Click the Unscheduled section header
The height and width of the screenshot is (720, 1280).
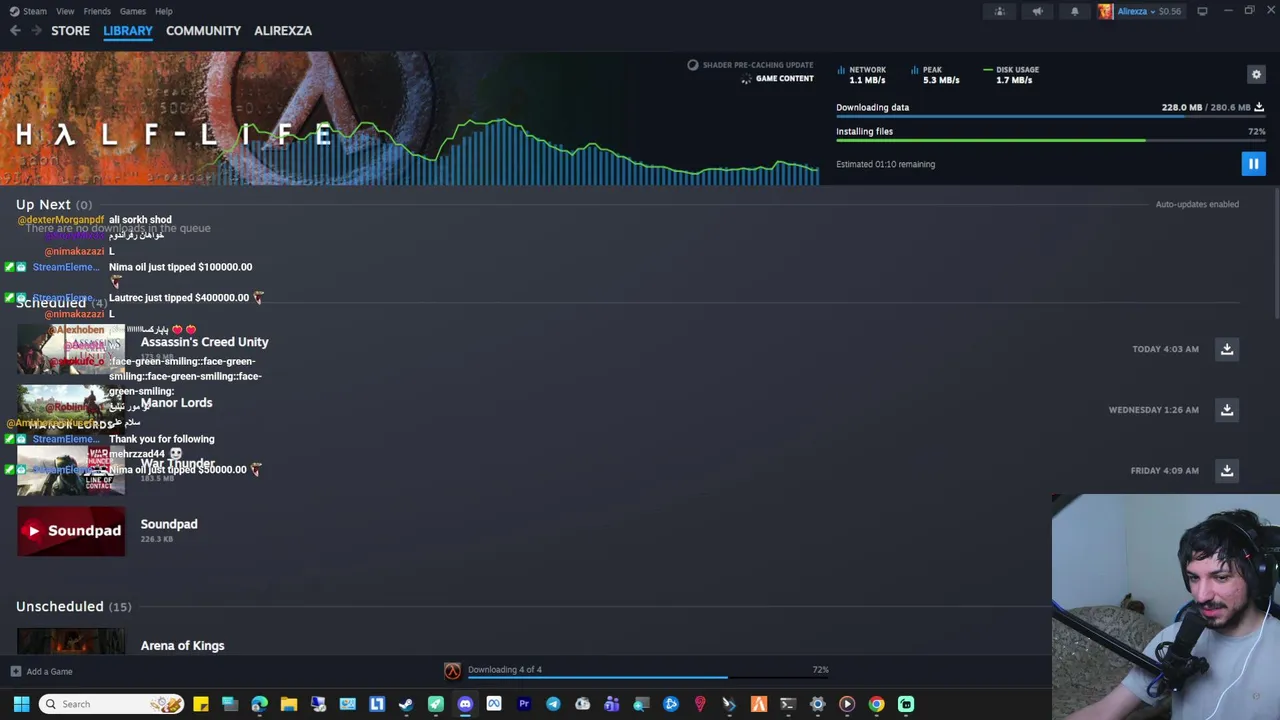pos(73,606)
